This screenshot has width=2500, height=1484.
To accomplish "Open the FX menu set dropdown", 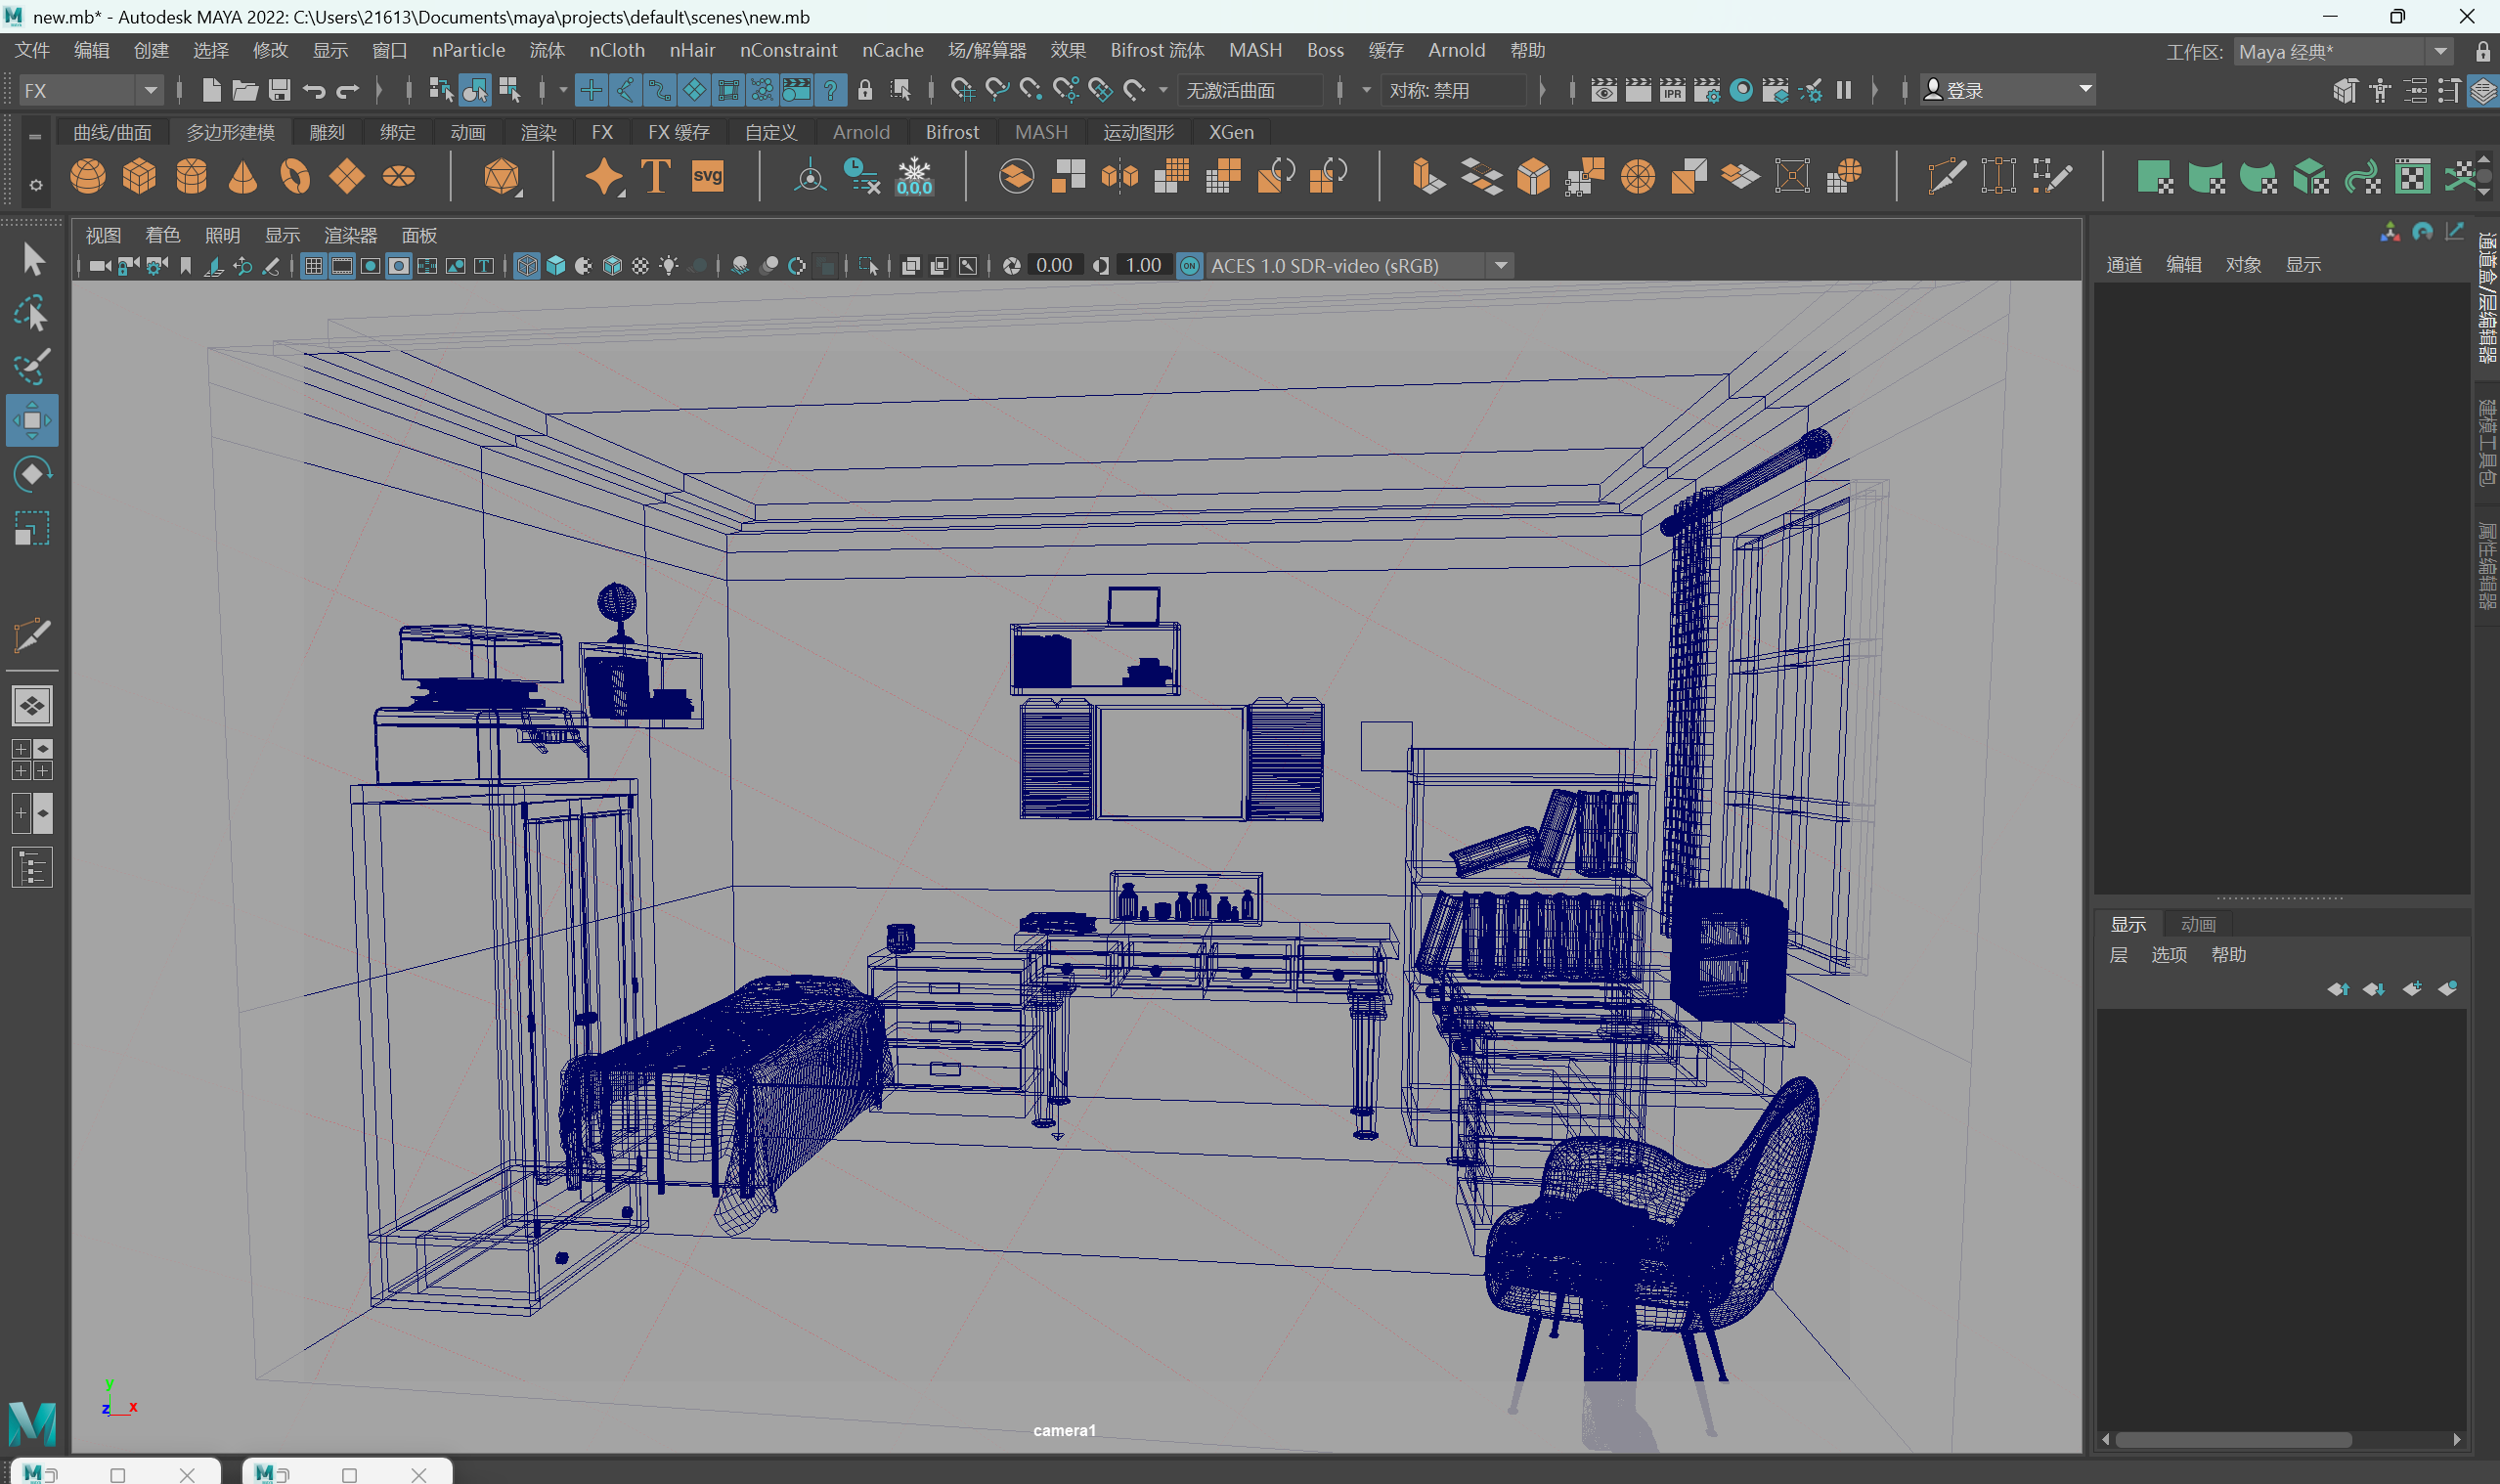I will 150,90.
